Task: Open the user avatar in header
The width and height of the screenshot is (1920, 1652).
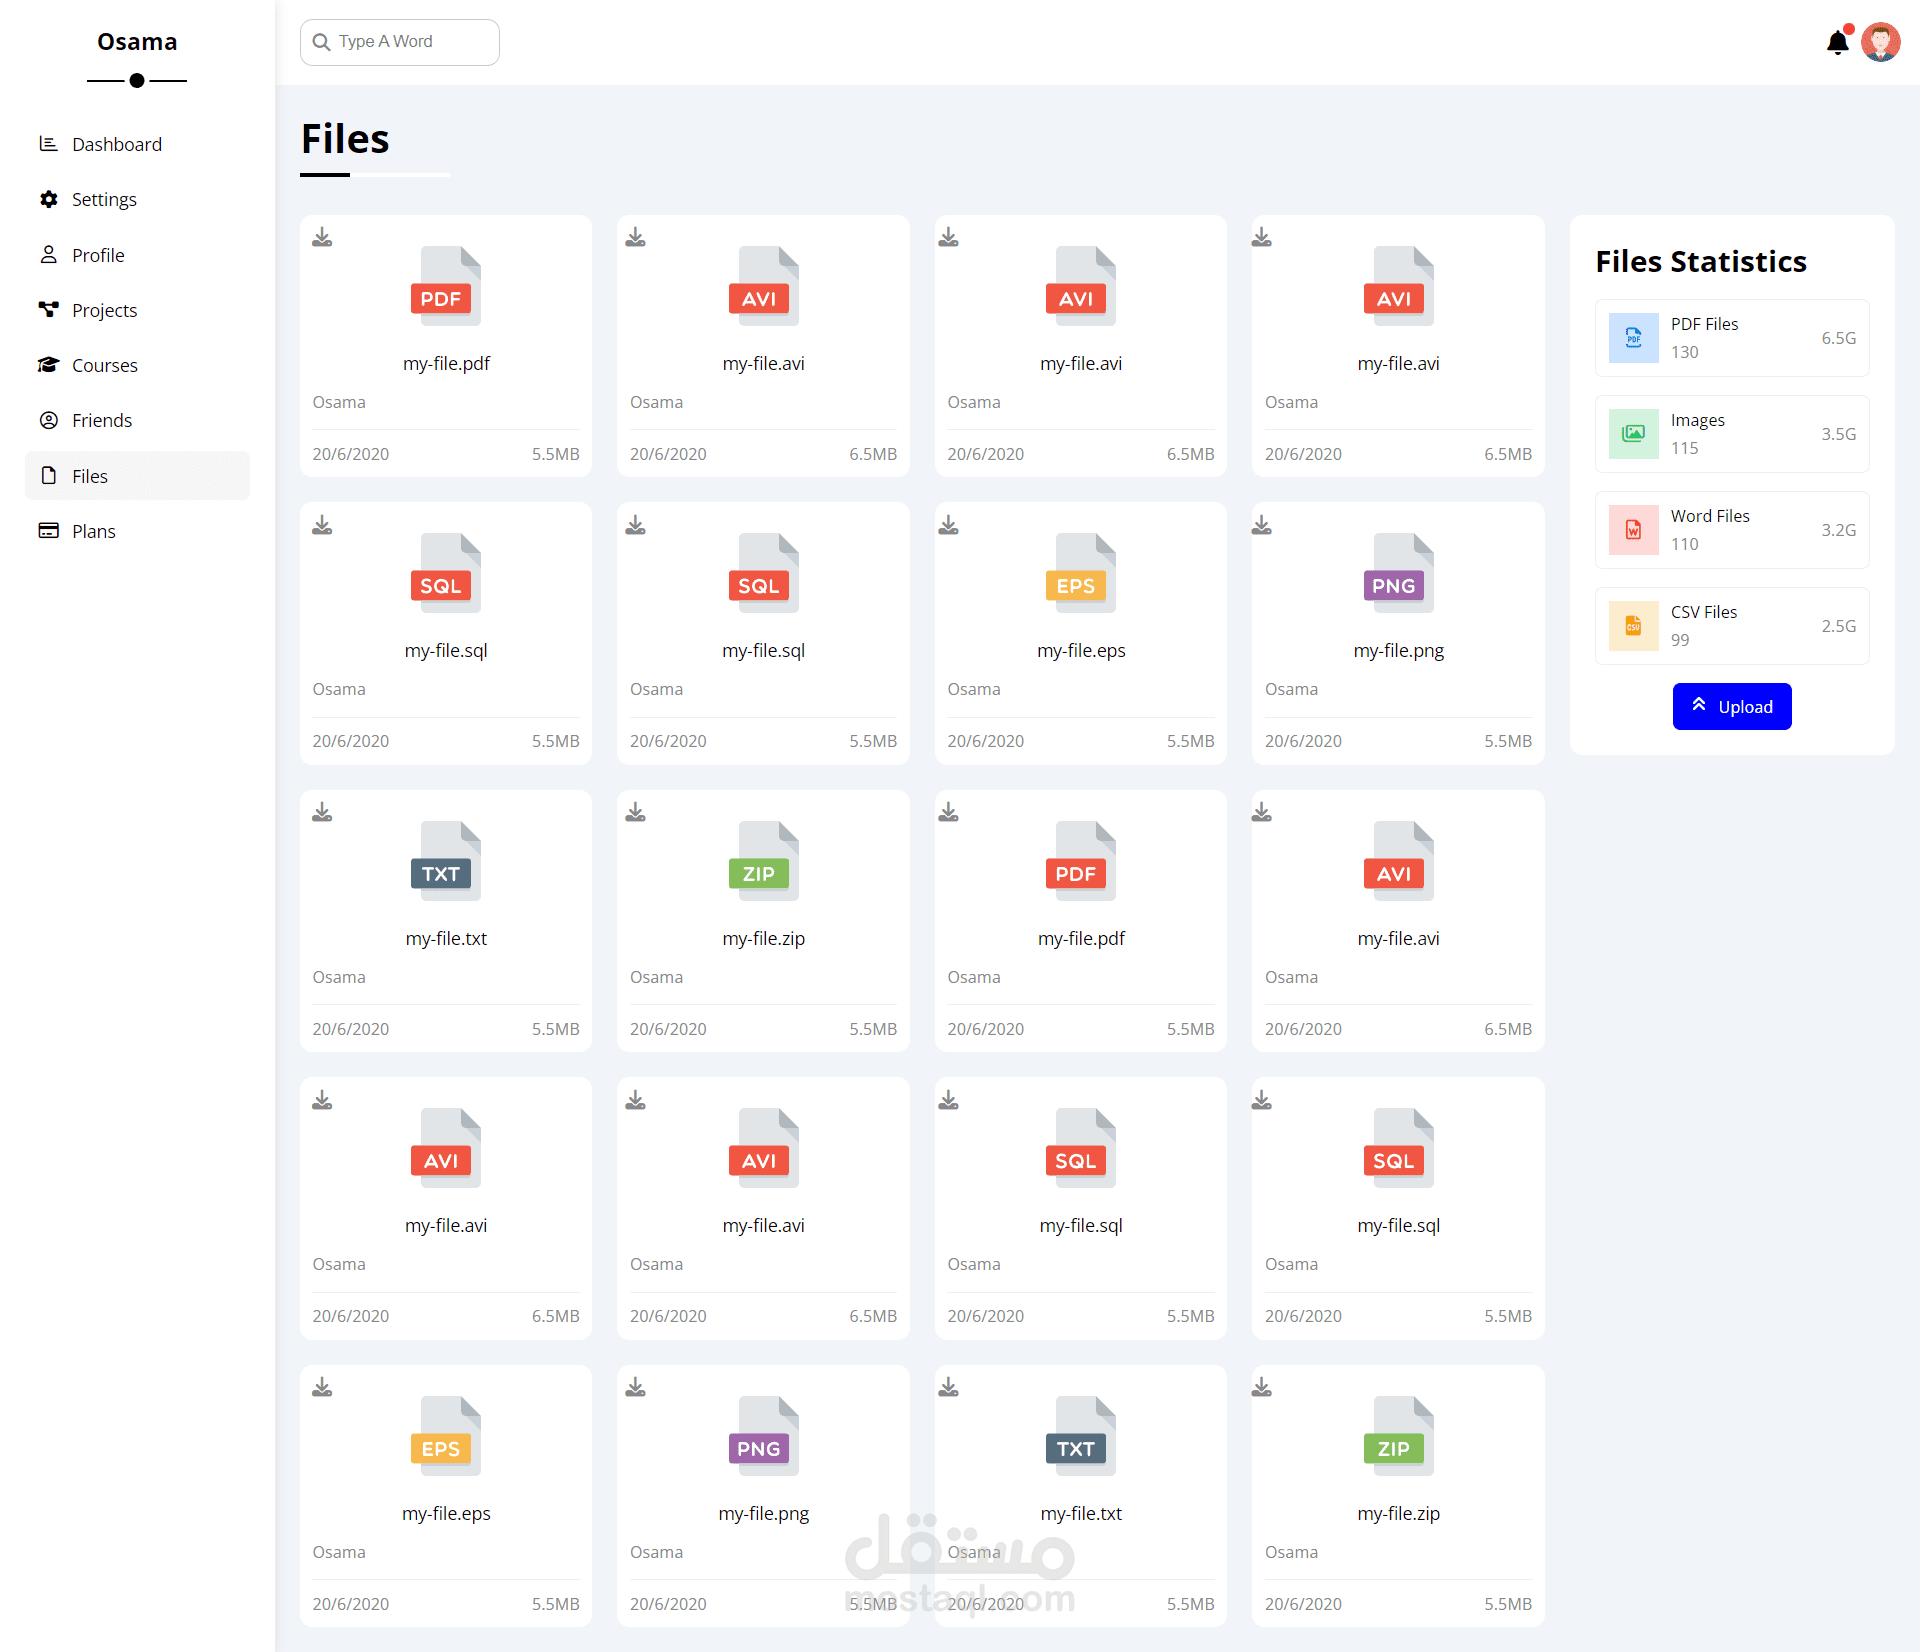Action: click(x=1880, y=43)
